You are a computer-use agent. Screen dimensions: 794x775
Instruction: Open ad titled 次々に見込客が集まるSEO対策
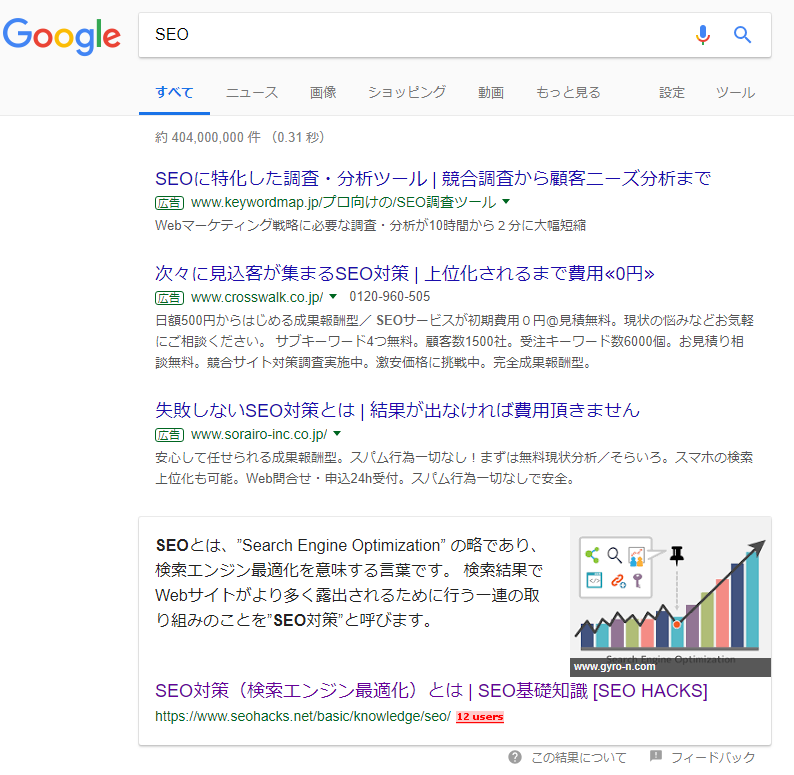coord(405,274)
